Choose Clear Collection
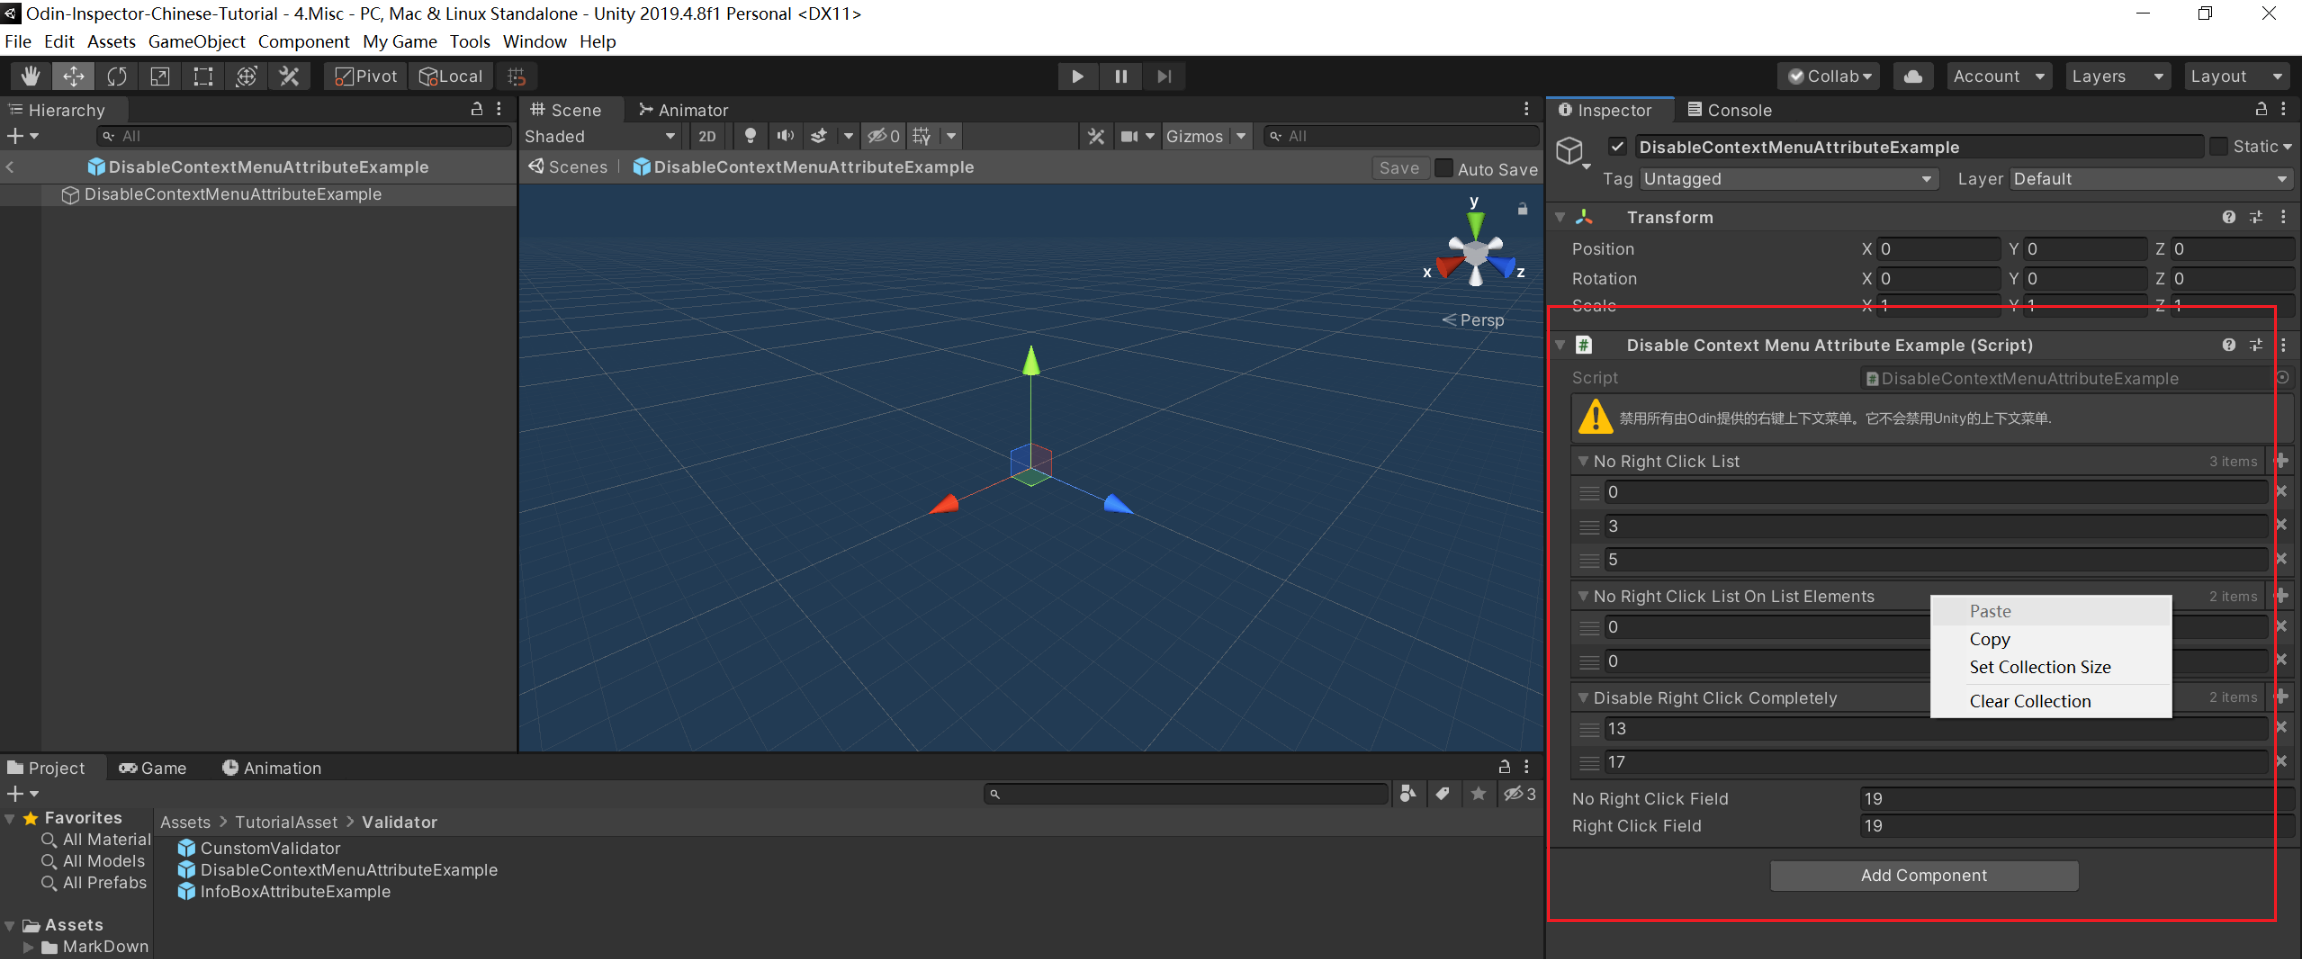The width and height of the screenshot is (2302, 959). (x=2050, y=701)
